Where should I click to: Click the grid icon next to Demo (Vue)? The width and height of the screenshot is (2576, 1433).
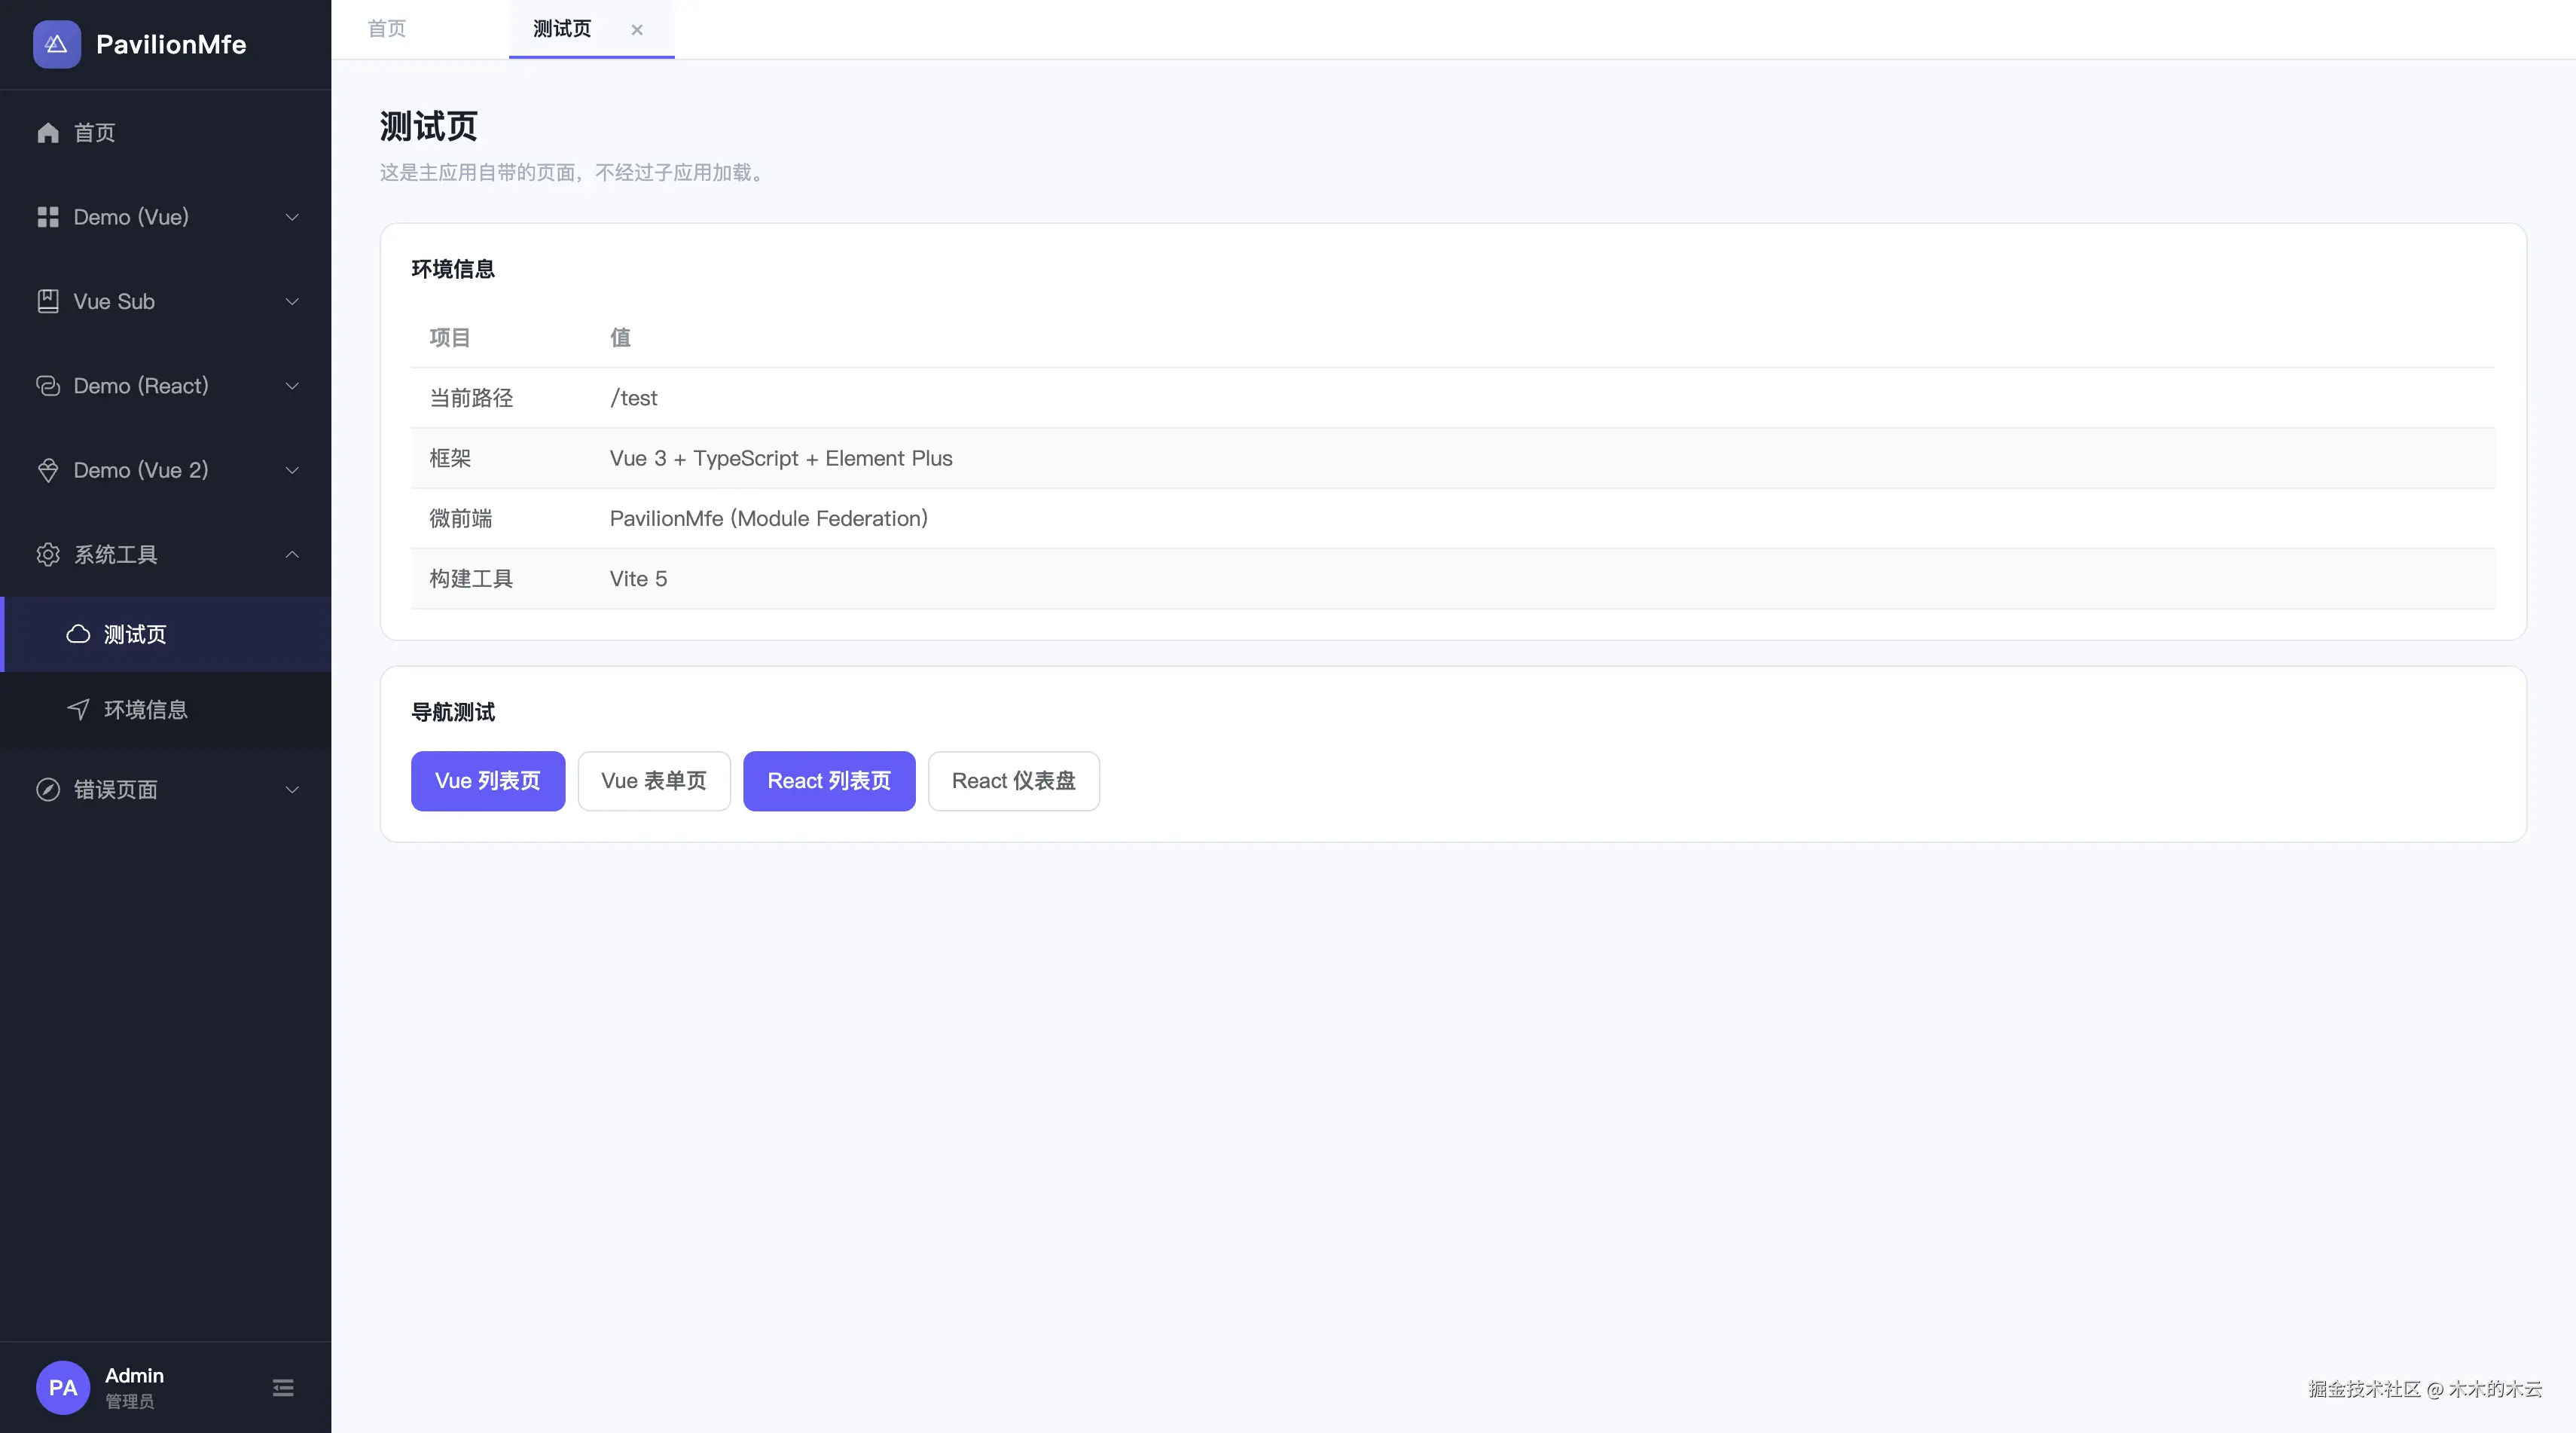(x=48, y=217)
